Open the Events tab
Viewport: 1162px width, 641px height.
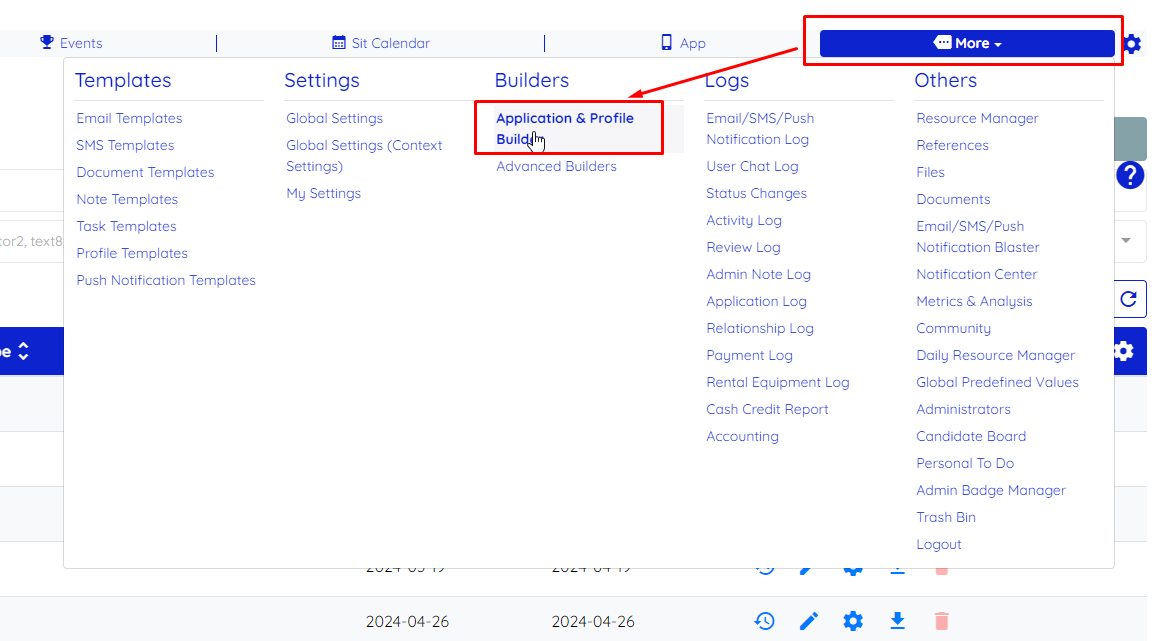coord(71,43)
